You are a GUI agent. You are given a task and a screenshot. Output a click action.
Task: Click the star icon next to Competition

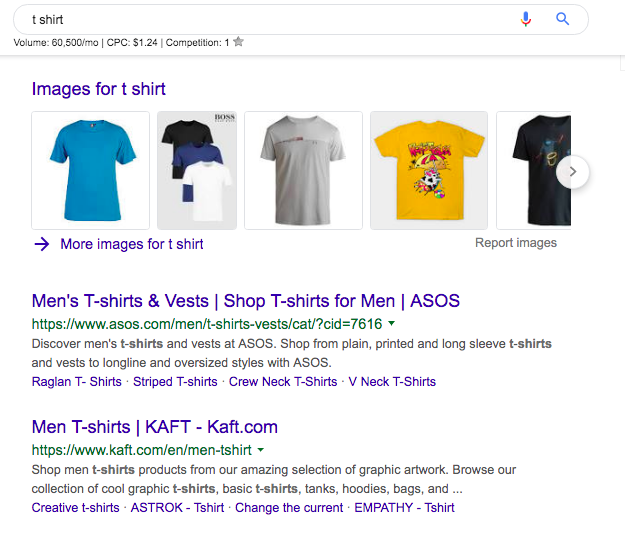click(x=238, y=41)
